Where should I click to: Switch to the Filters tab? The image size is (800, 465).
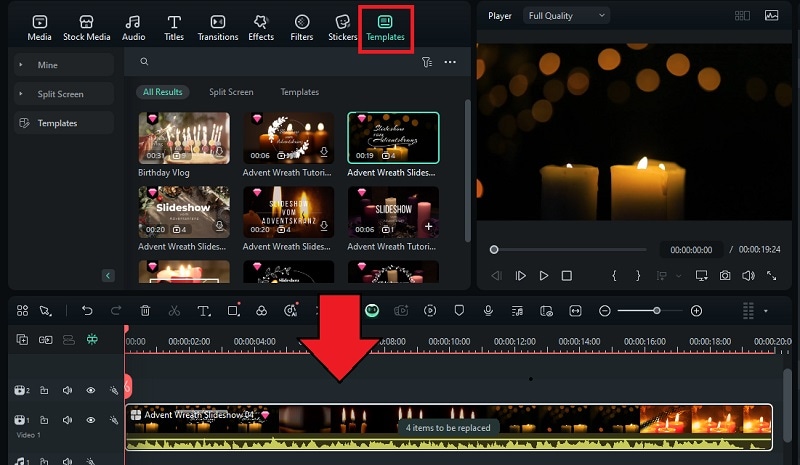pyautogui.click(x=302, y=28)
